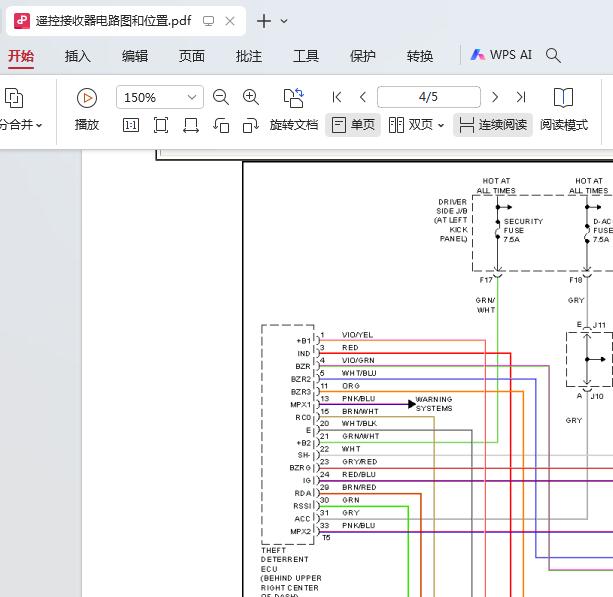The image size is (613, 597).
Task: Click the VIO/YEL wire label
Action: coord(357,335)
